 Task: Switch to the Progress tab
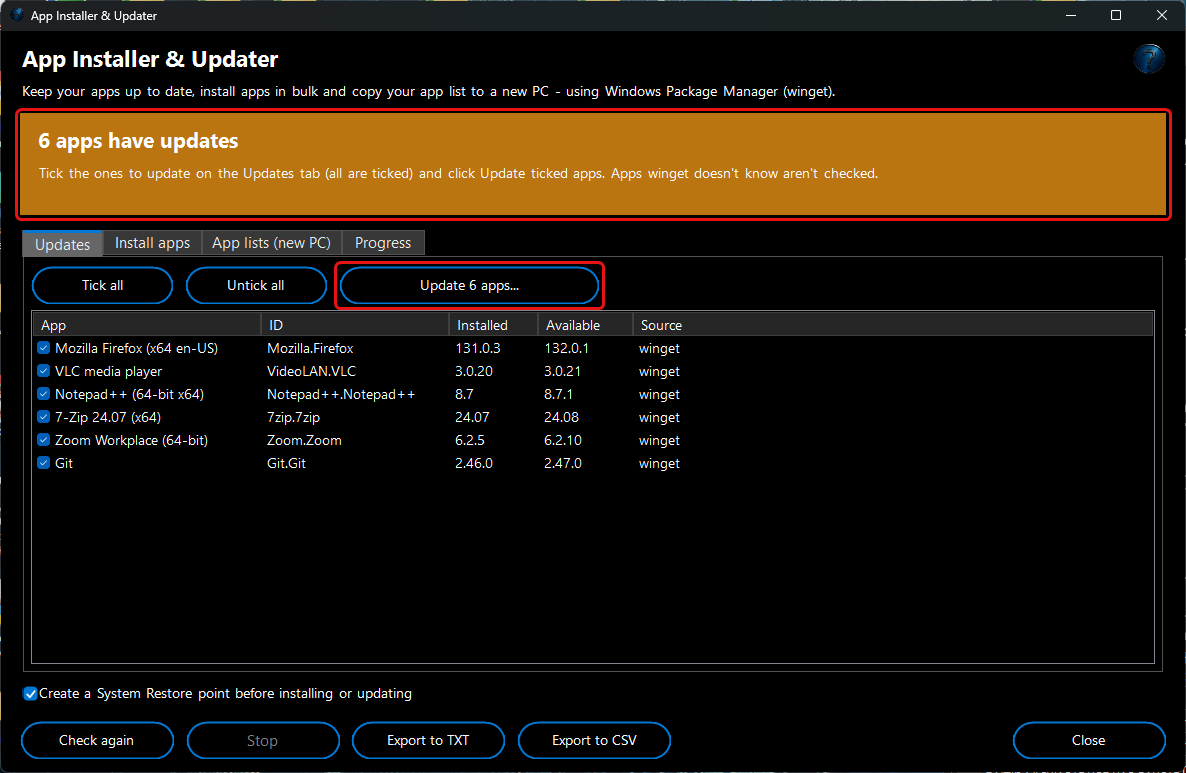pos(383,243)
